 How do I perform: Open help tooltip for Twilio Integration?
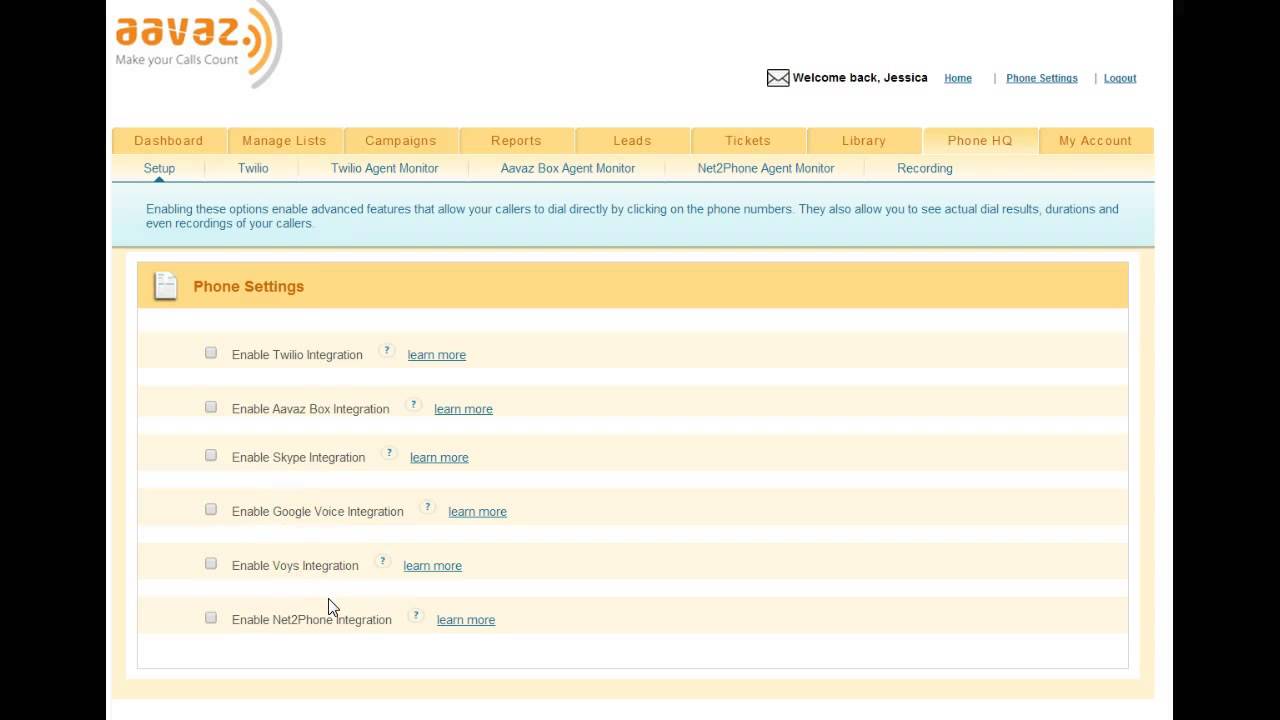pos(387,351)
